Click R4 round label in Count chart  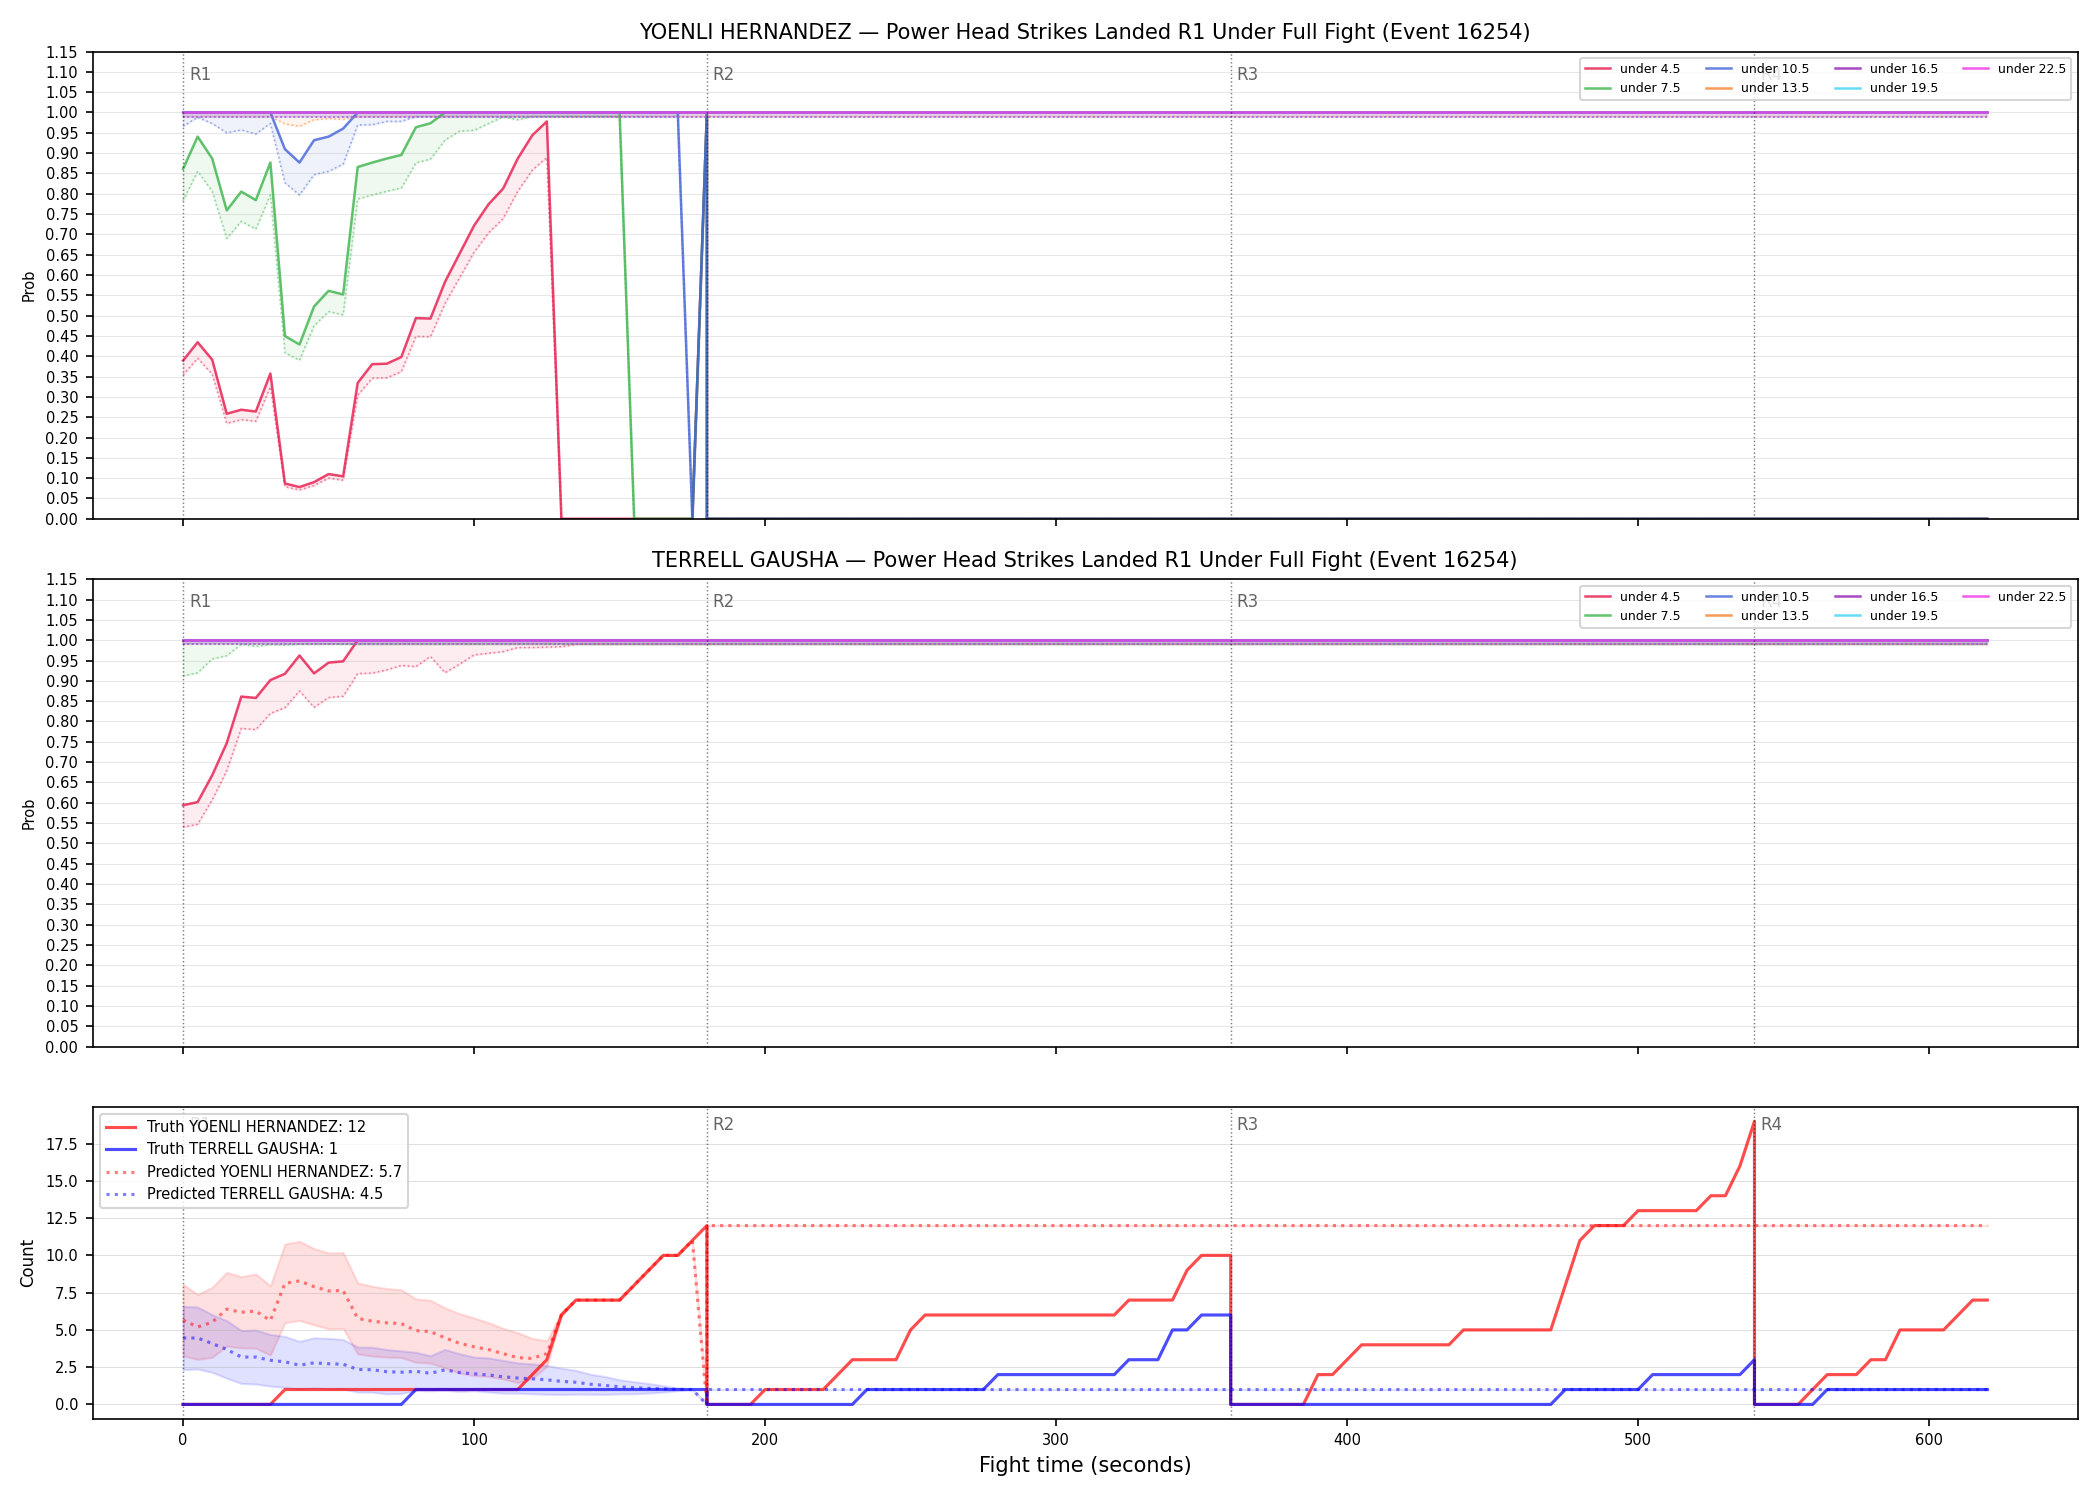[1771, 1124]
